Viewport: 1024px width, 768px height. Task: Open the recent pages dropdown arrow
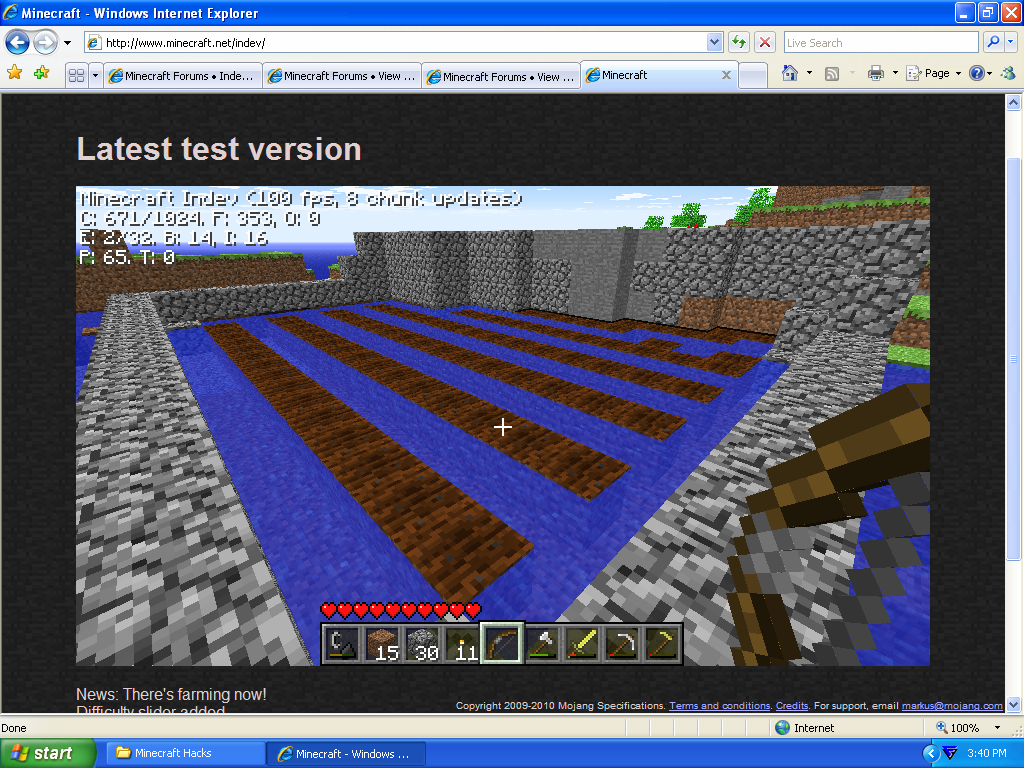[67, 43]
